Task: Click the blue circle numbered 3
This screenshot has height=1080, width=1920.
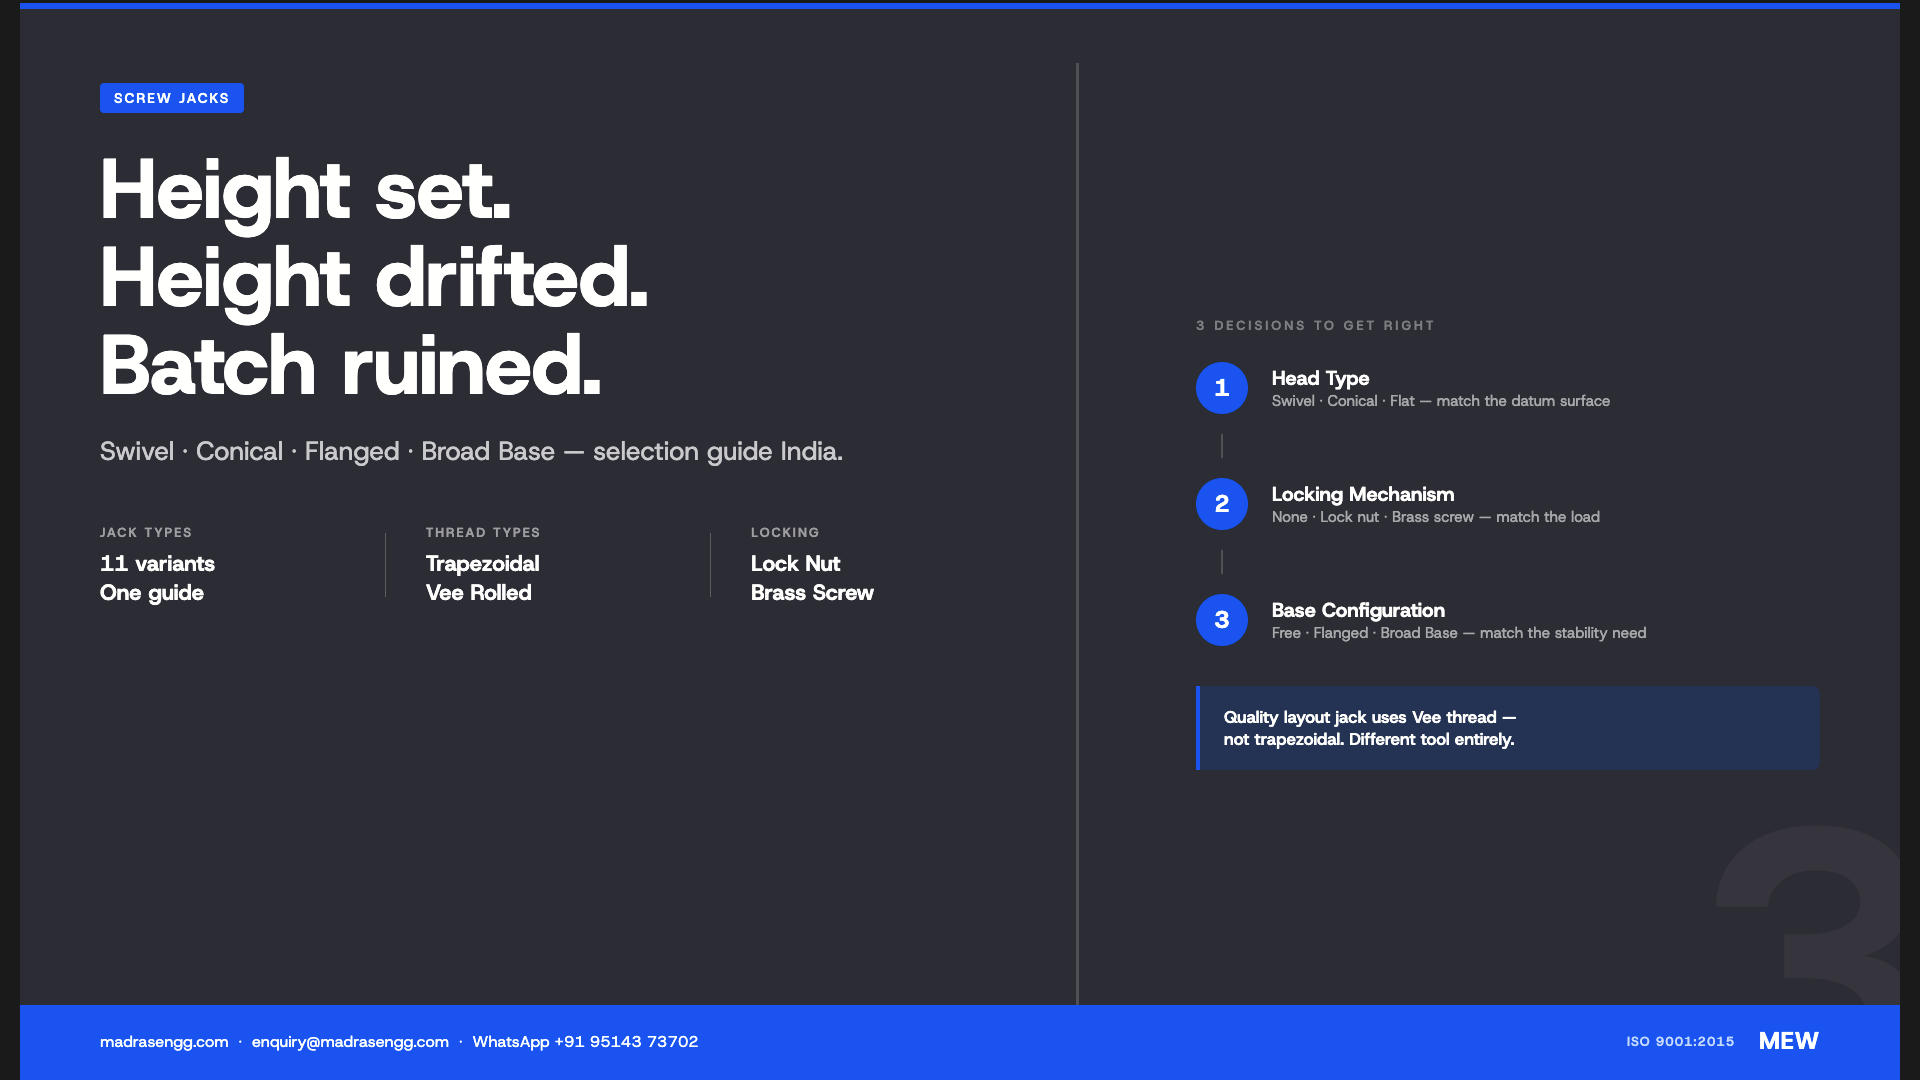Action: (1221, 620)
